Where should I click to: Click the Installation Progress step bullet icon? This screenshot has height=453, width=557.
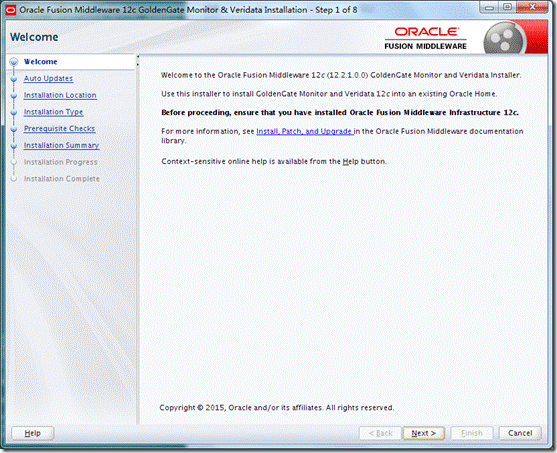click(x=14, y=162)
